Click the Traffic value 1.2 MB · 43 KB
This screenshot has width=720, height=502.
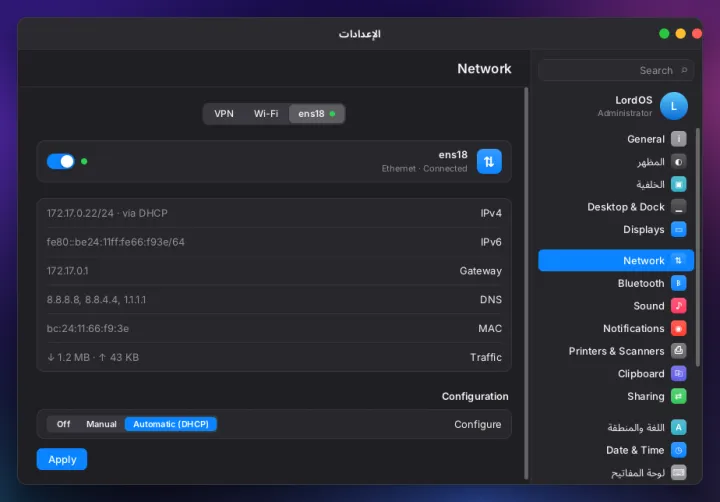coord(93,357)
